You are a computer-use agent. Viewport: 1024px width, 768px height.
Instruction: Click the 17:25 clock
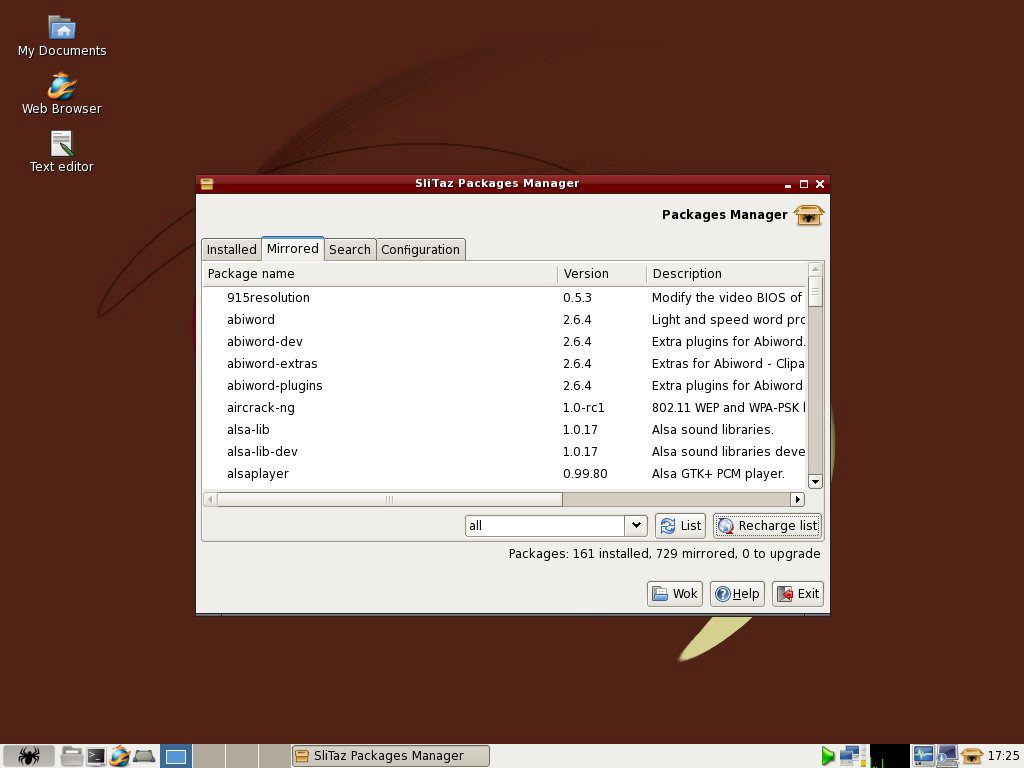tap(1004, 756)
